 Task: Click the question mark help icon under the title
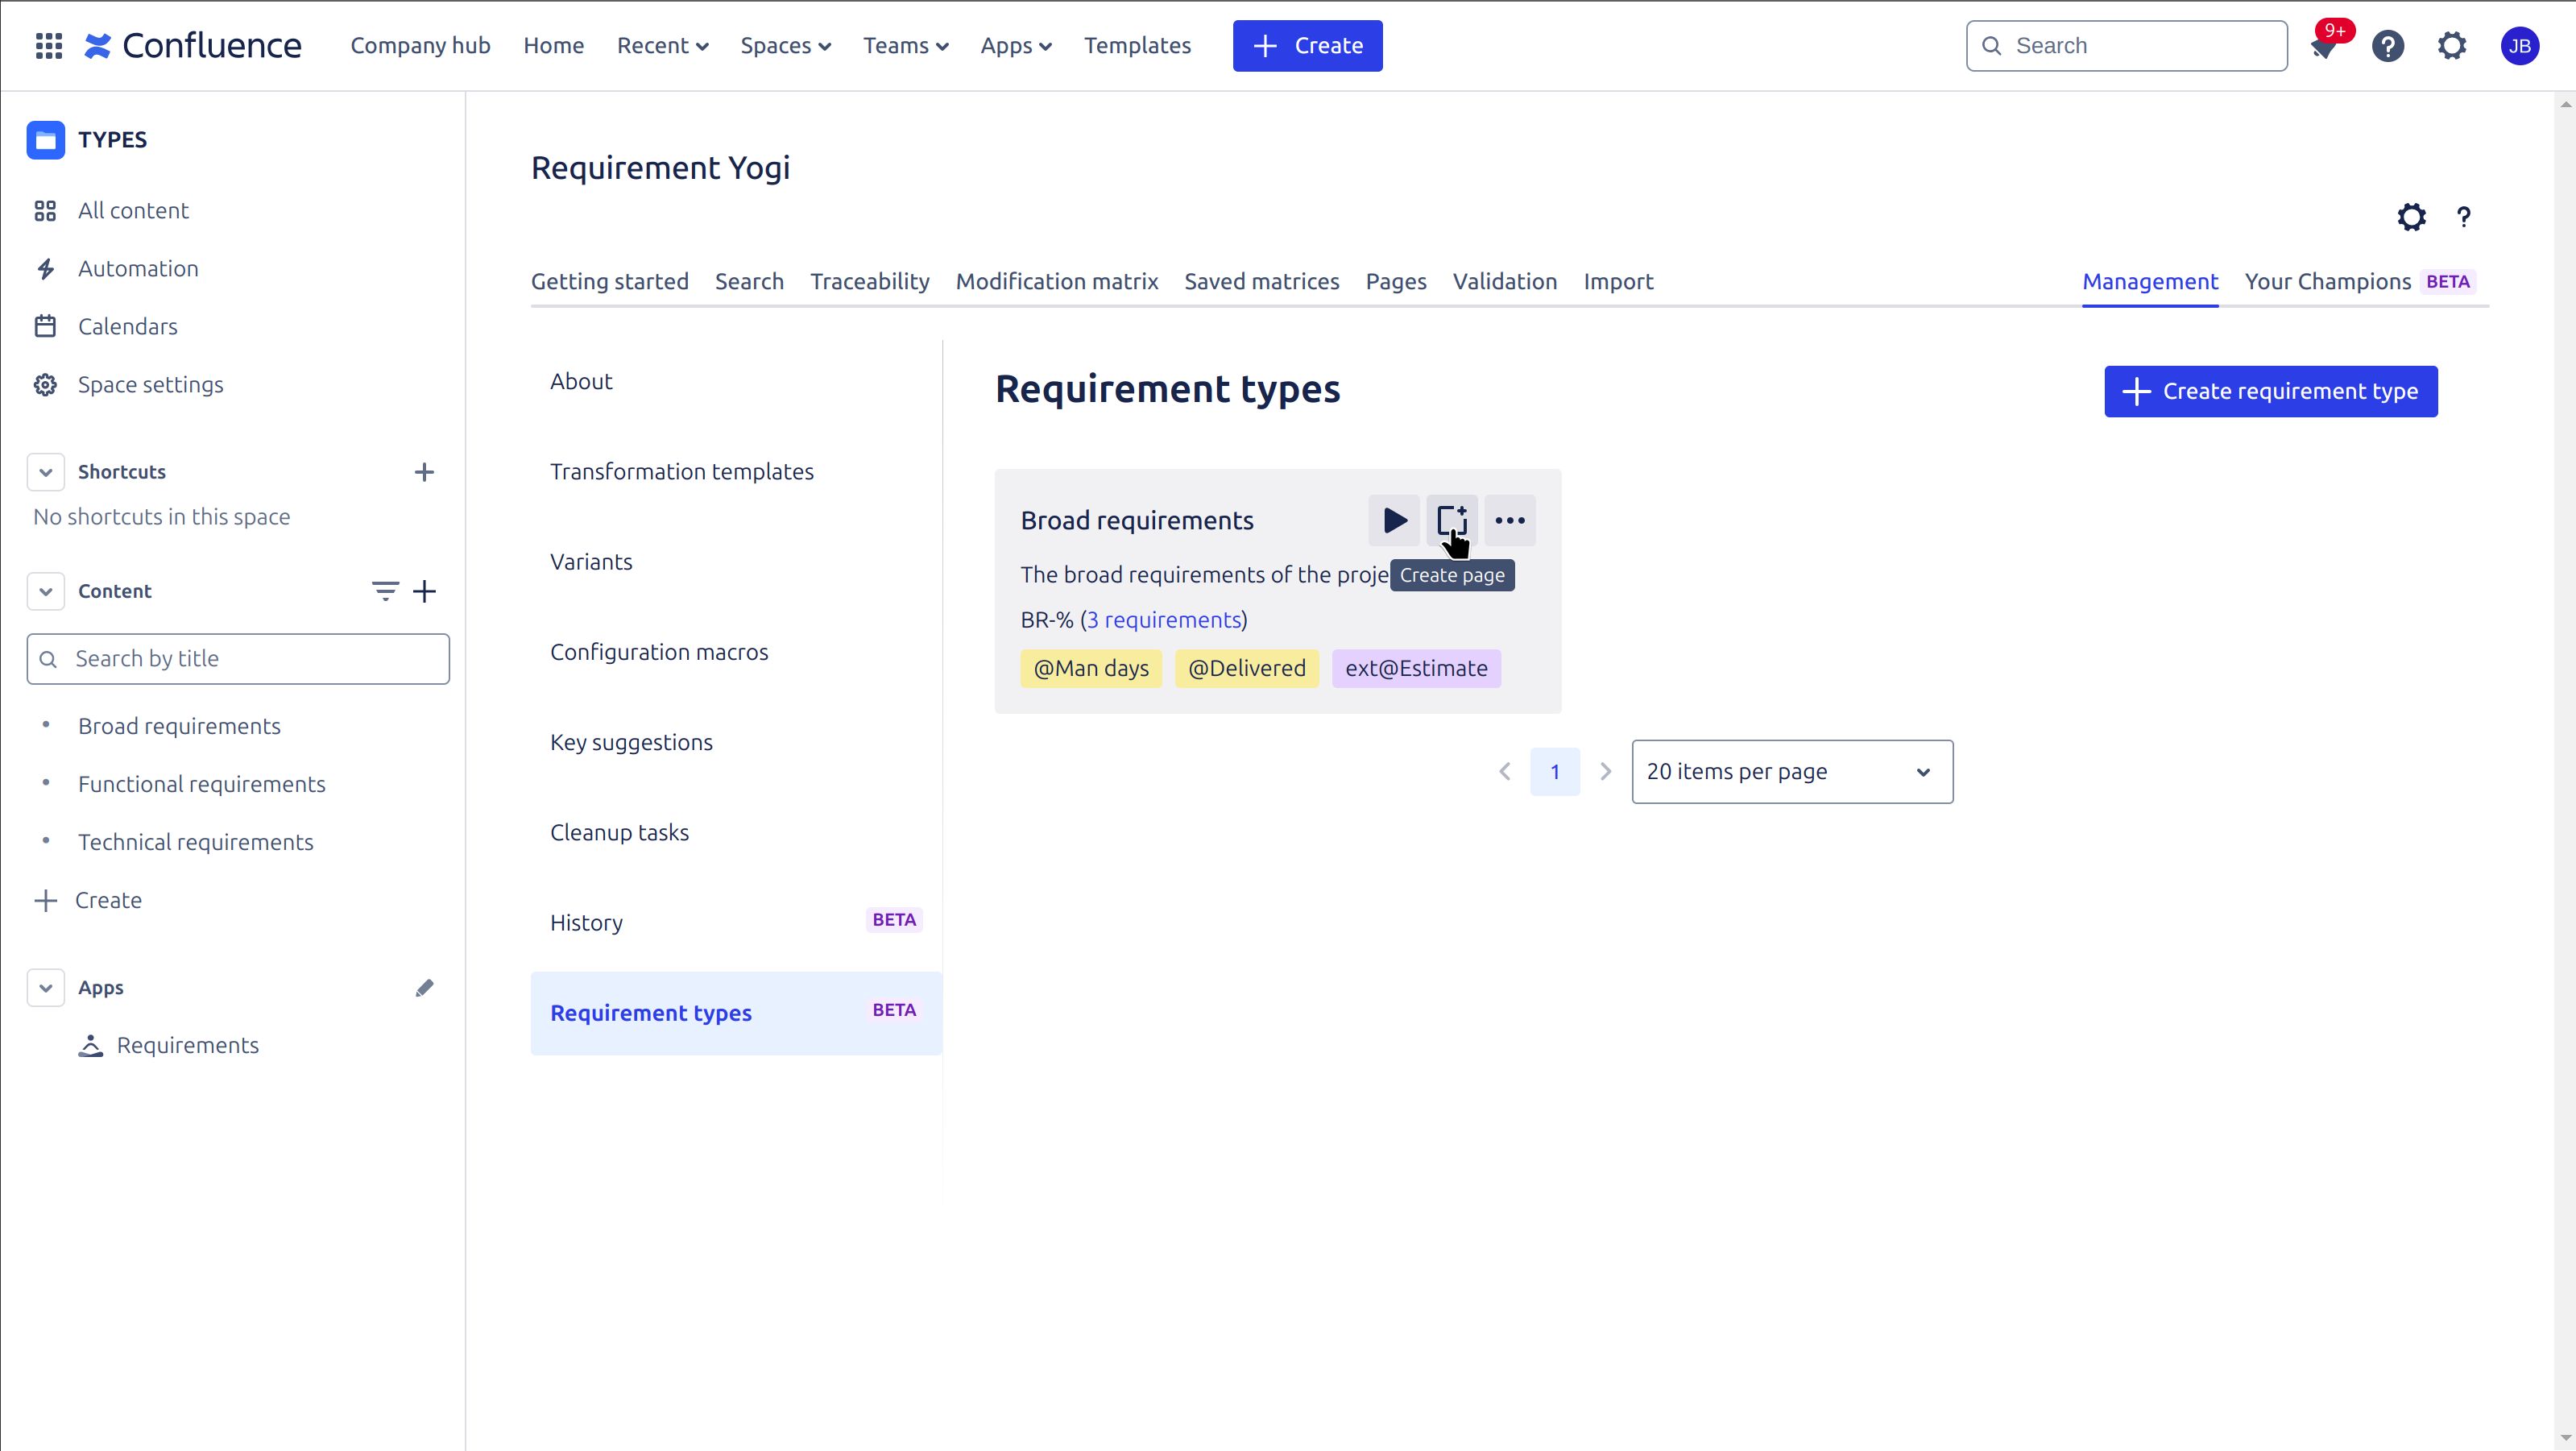(x=2463, y=217)
